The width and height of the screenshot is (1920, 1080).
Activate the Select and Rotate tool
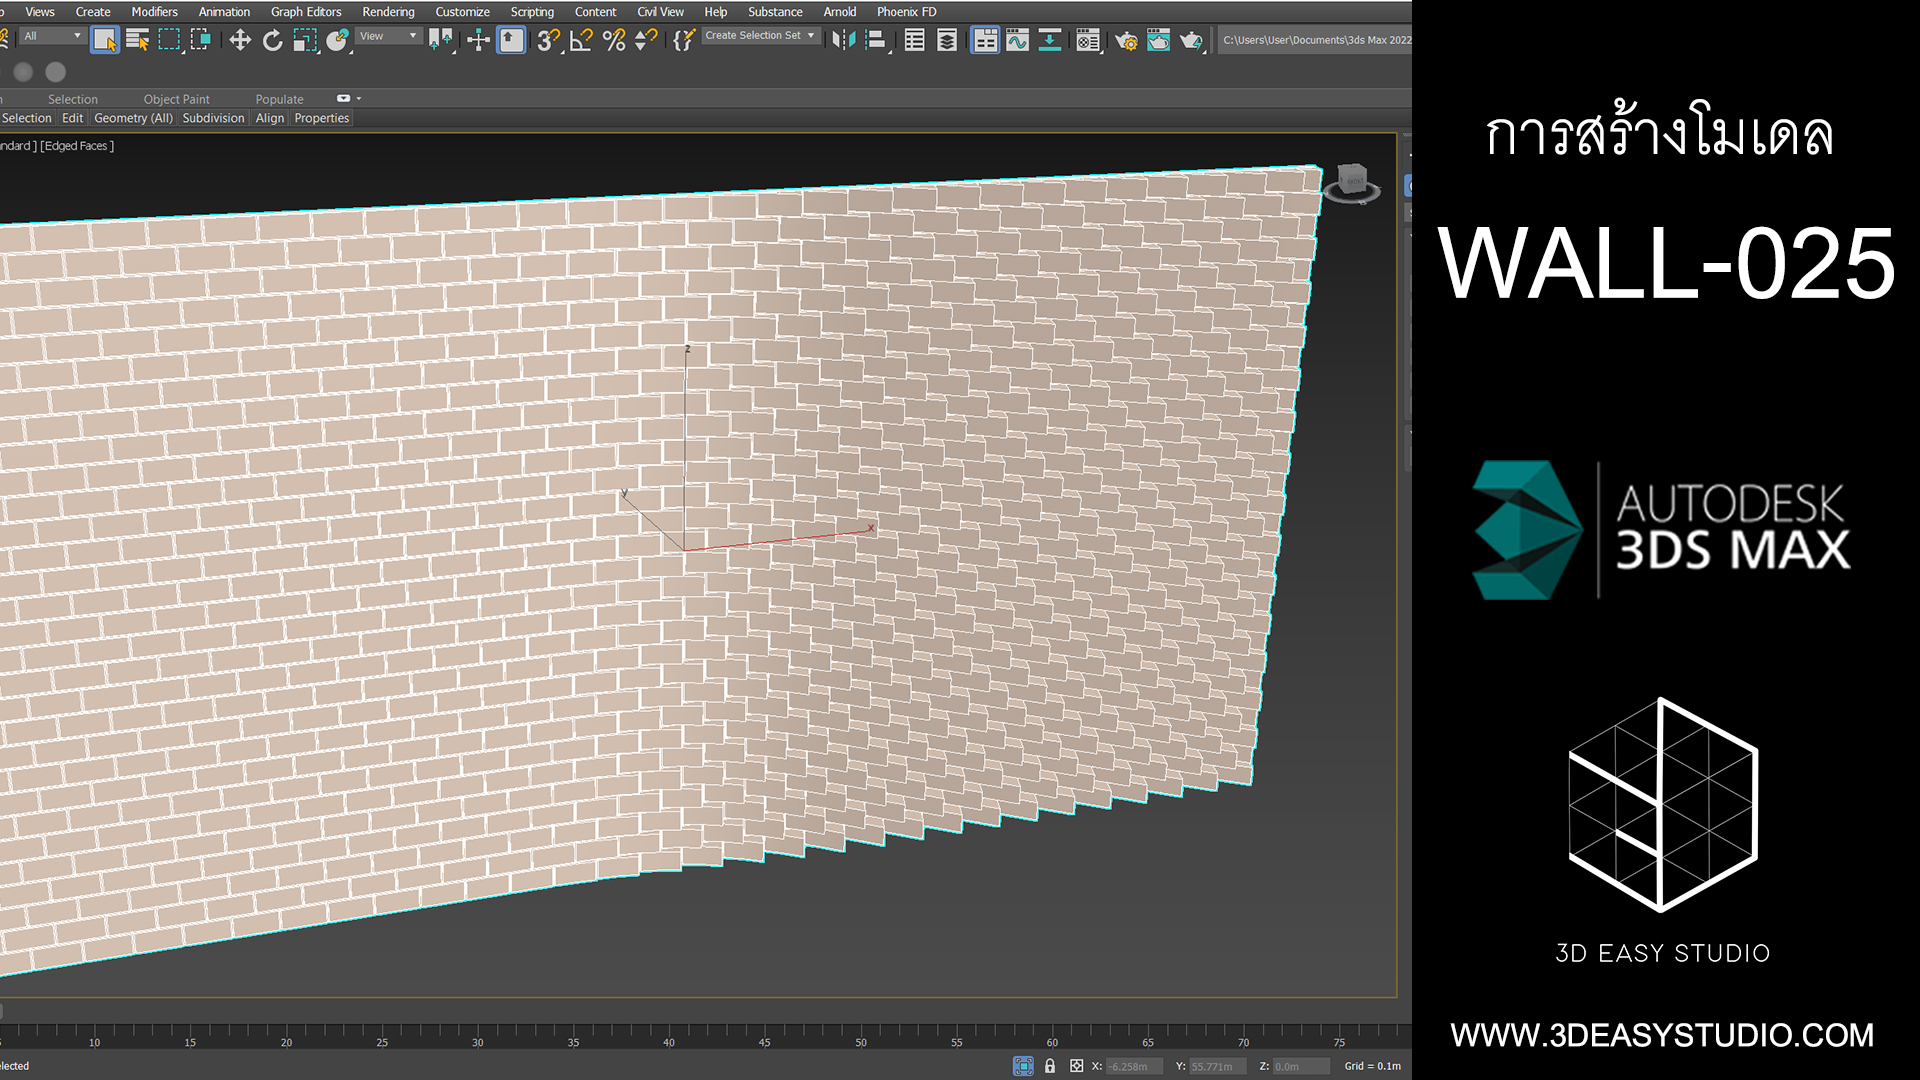click(272, 40)
